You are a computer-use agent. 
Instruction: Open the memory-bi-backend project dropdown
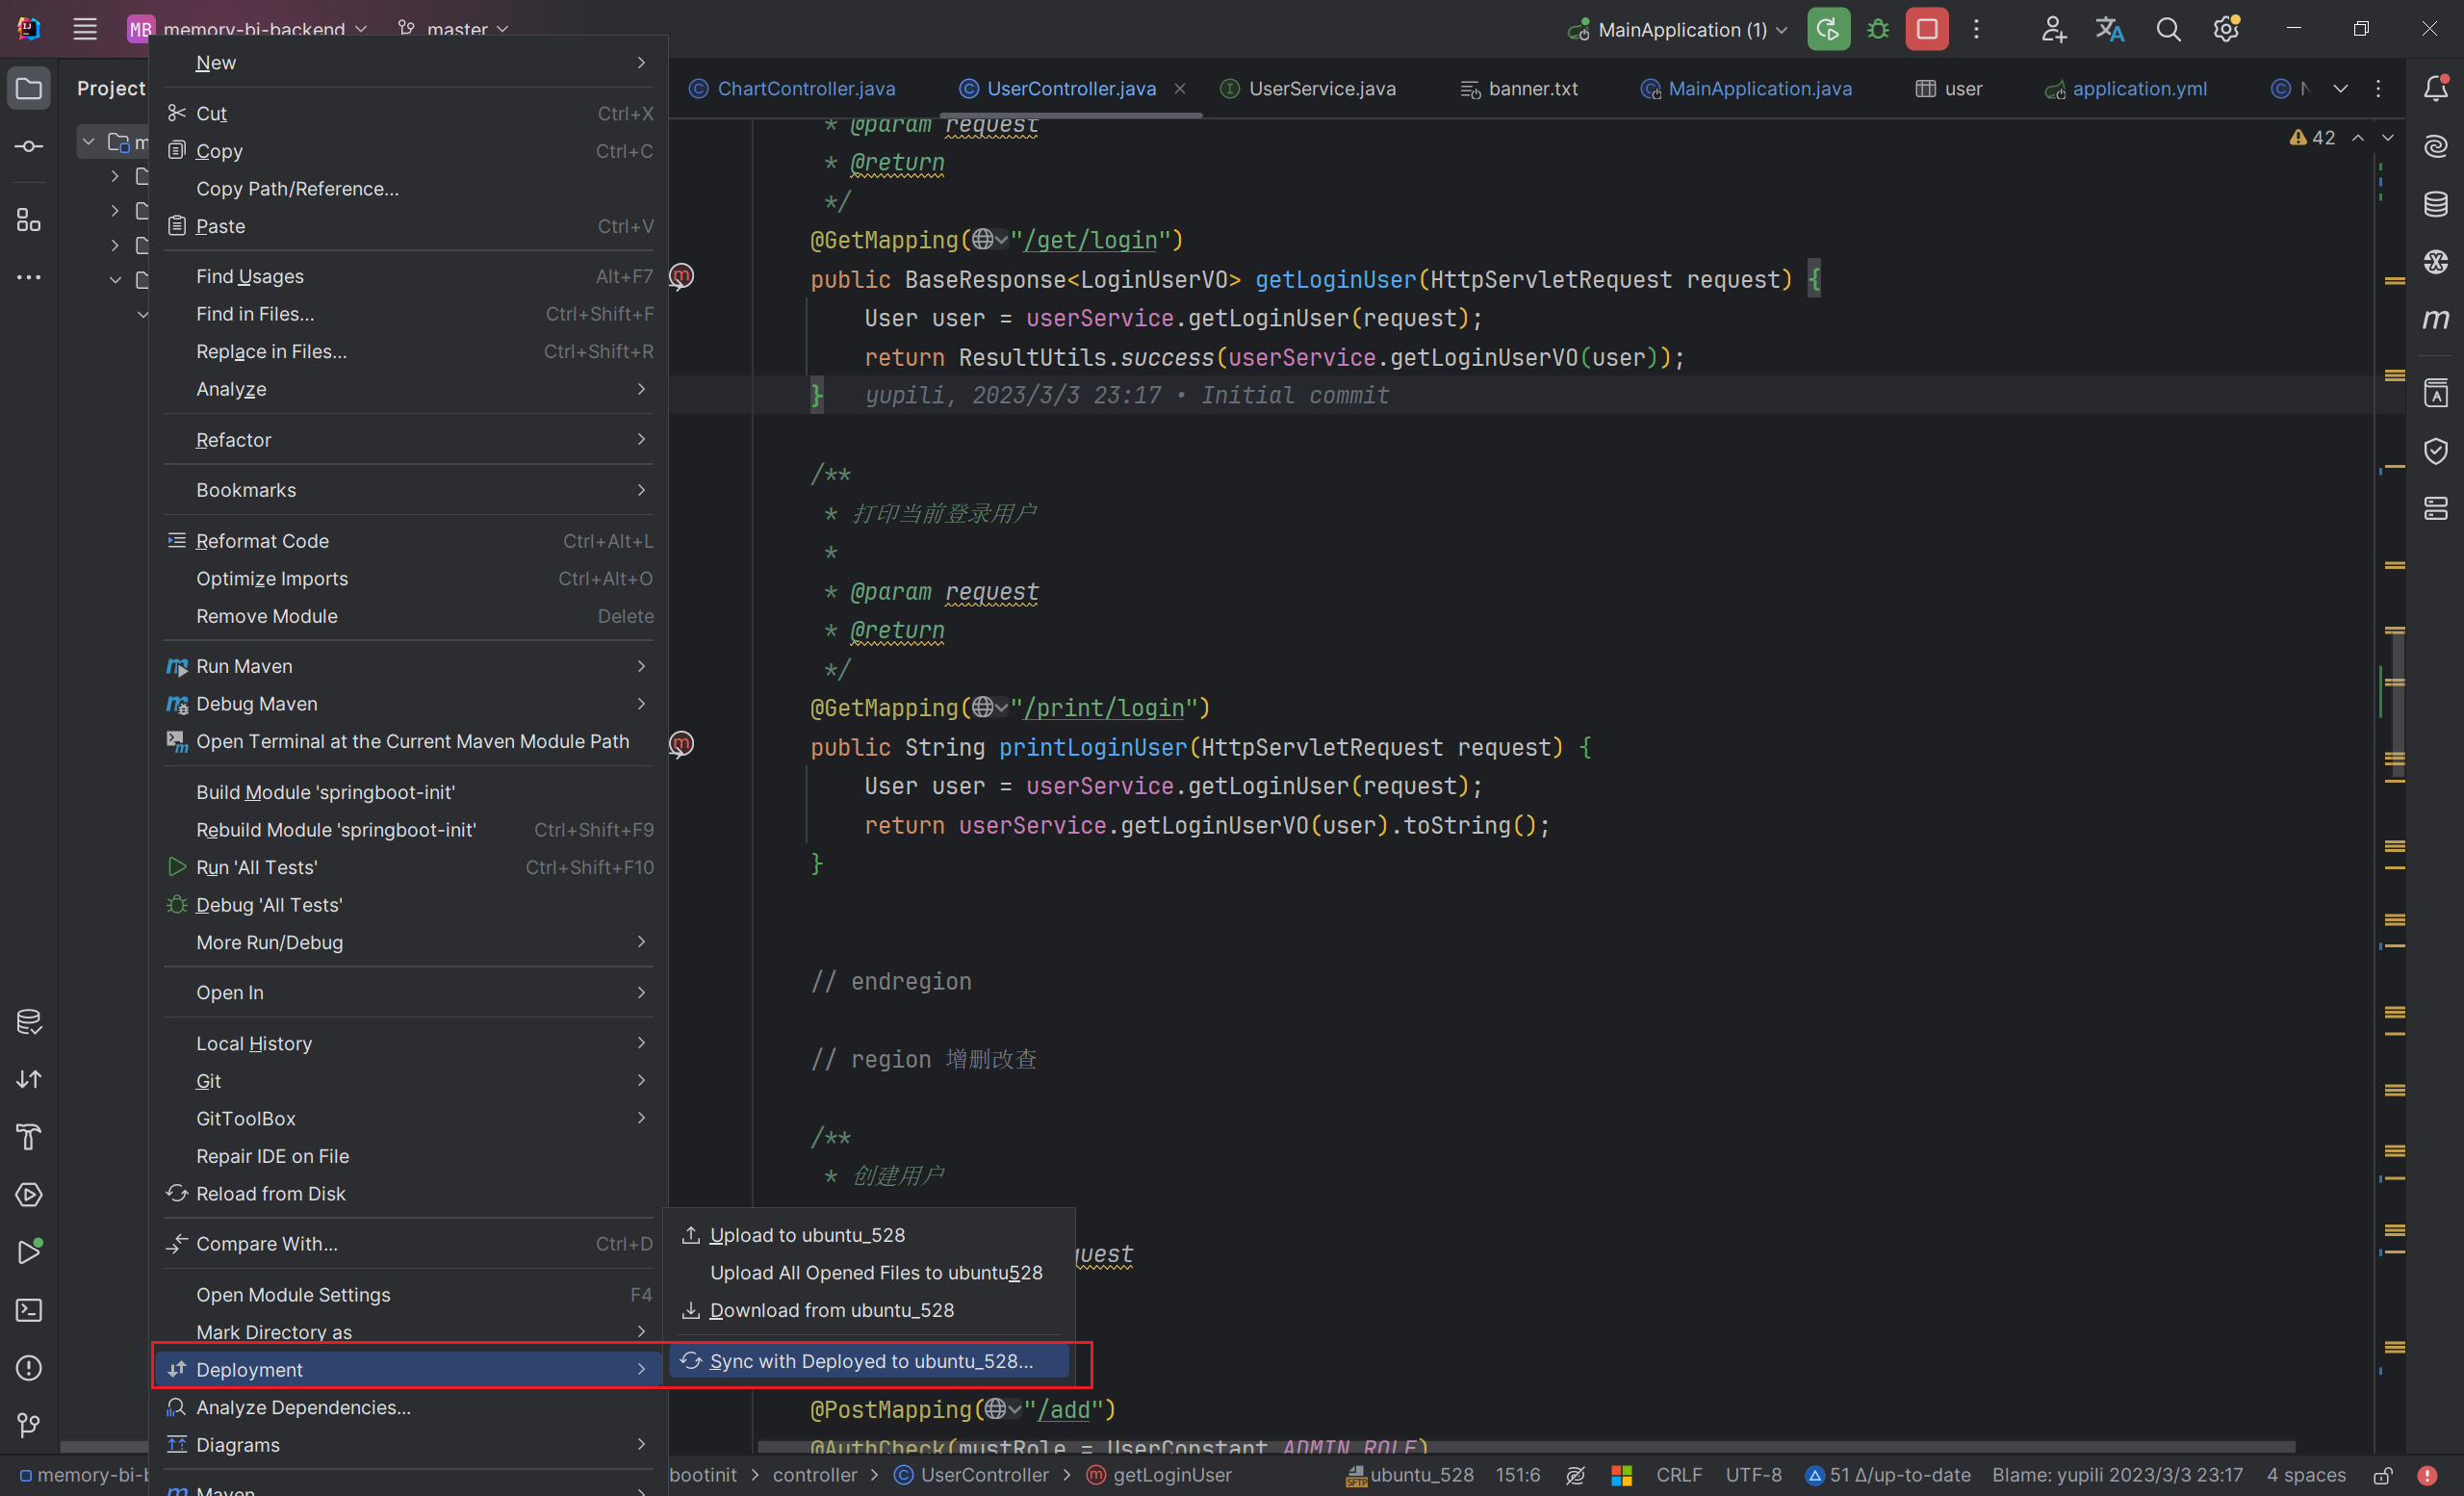pos(248,30)
